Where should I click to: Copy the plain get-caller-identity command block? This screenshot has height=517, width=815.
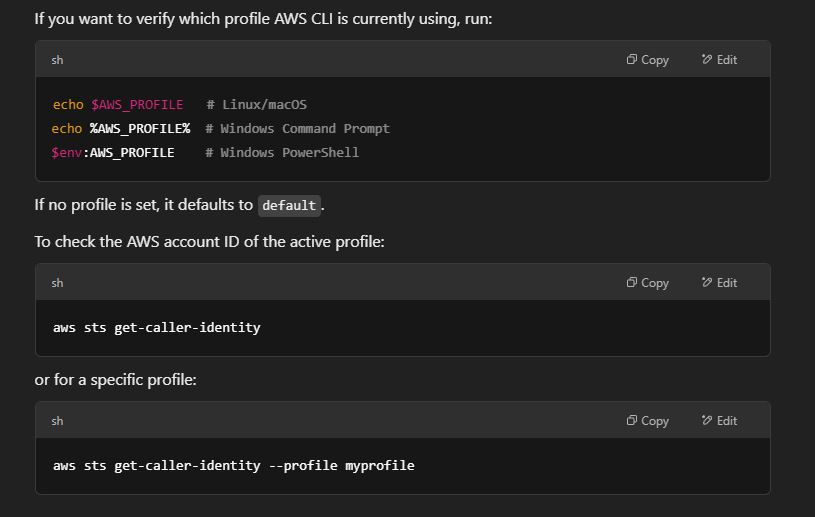tap(648, 283)
